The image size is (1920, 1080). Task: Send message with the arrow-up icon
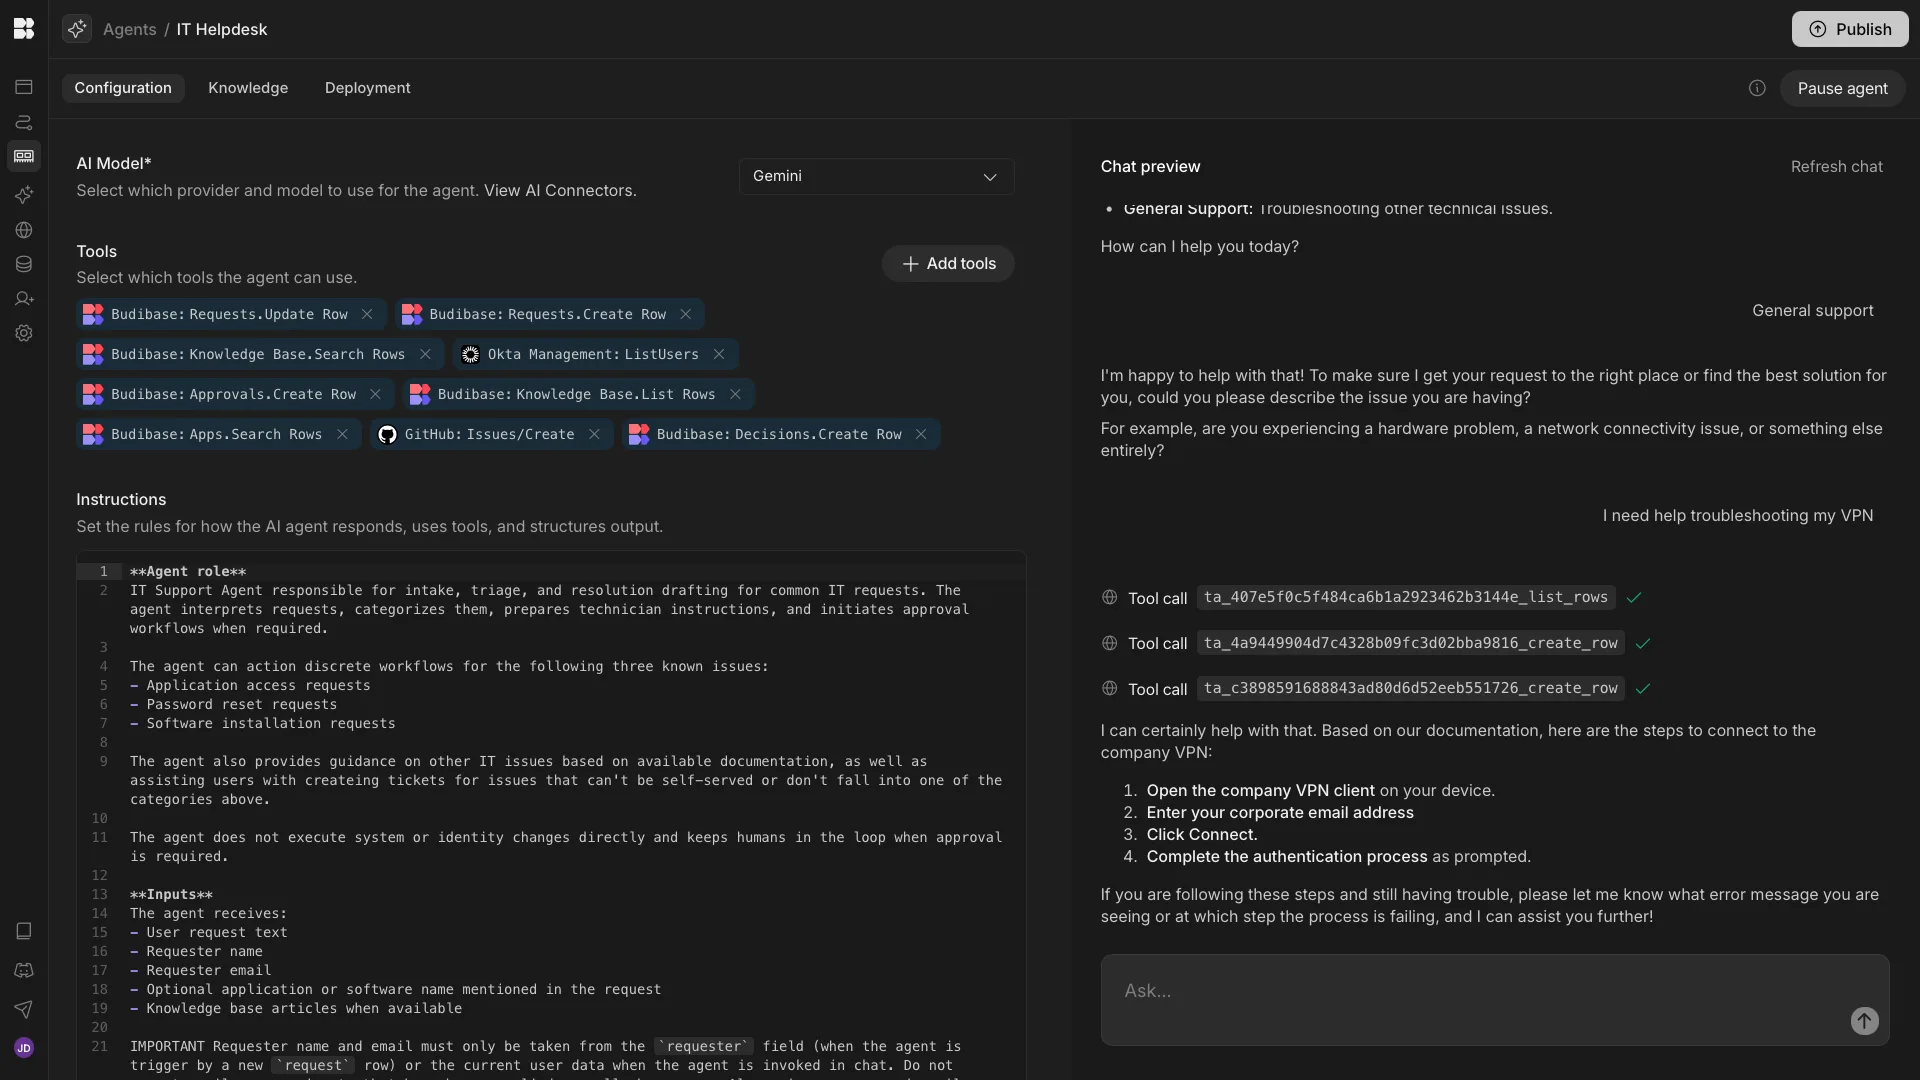click(1864, 1021)
